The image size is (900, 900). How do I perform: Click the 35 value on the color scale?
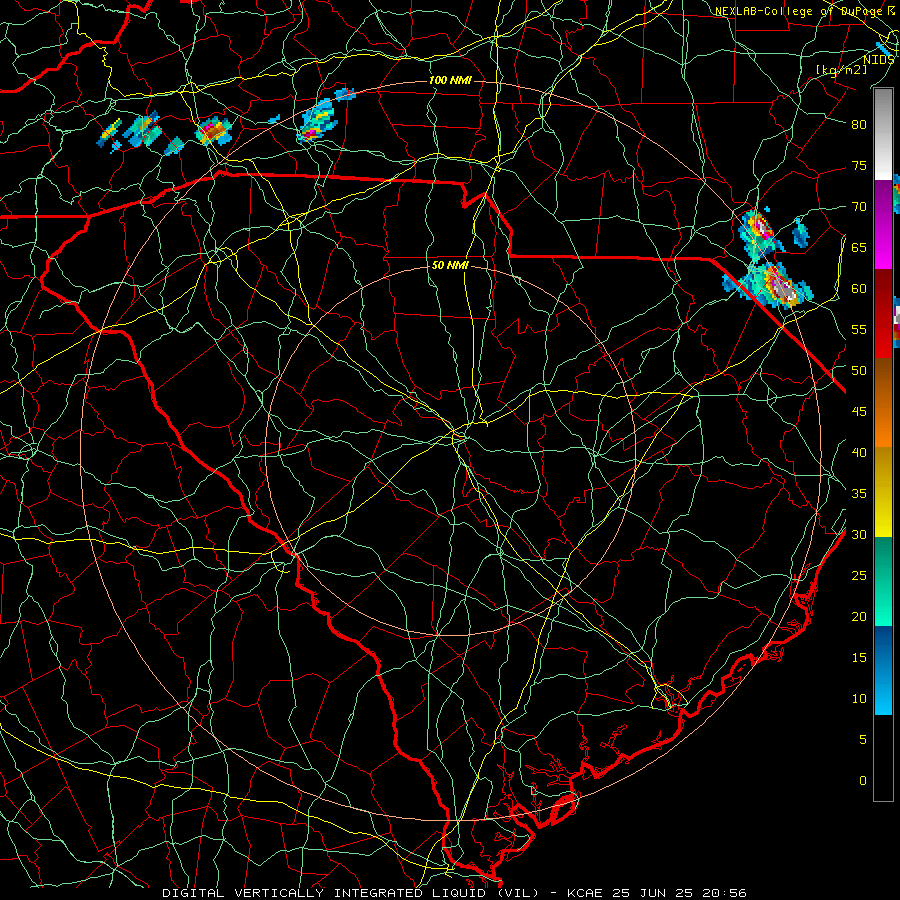859,494
